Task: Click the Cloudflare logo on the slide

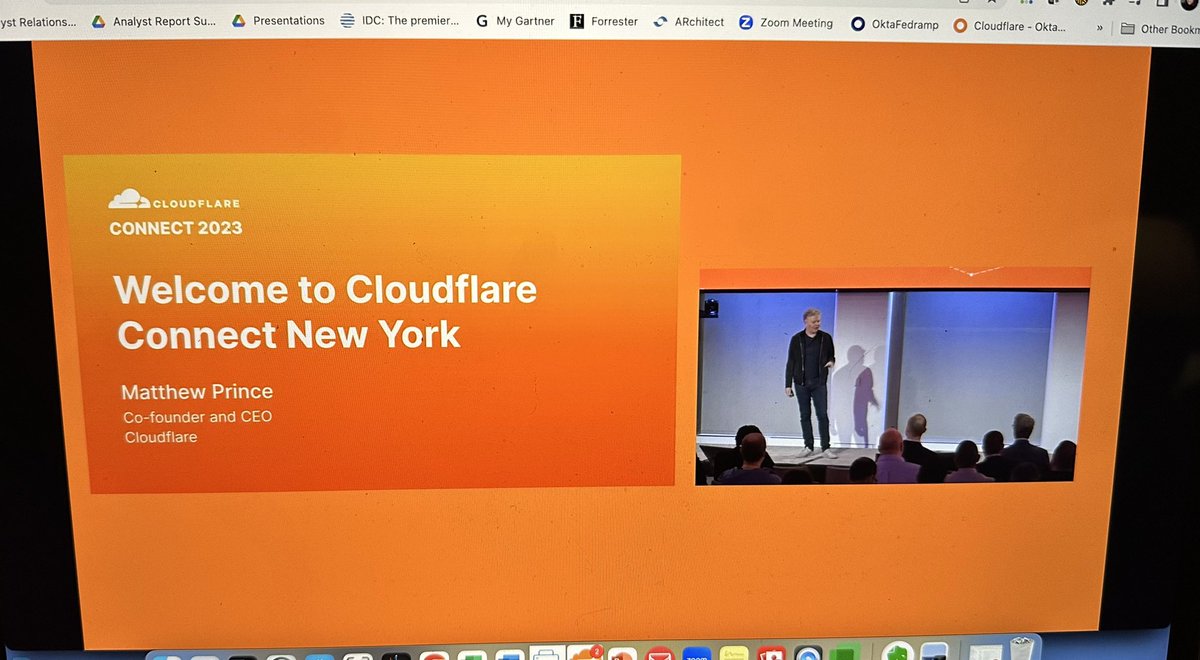Action: click(174, 199)
